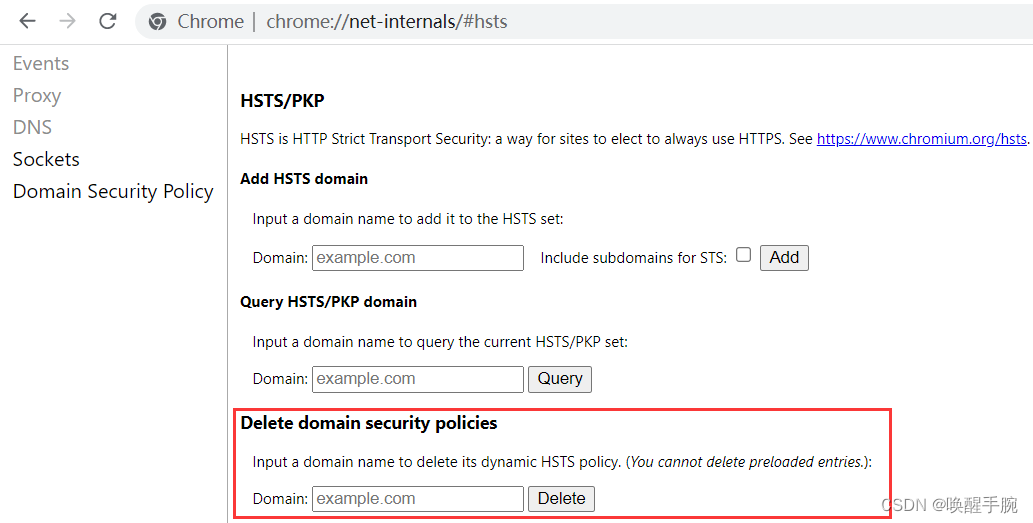
Task: Focus the Delete domain policies input field
Action: click(x=418, y=499)
